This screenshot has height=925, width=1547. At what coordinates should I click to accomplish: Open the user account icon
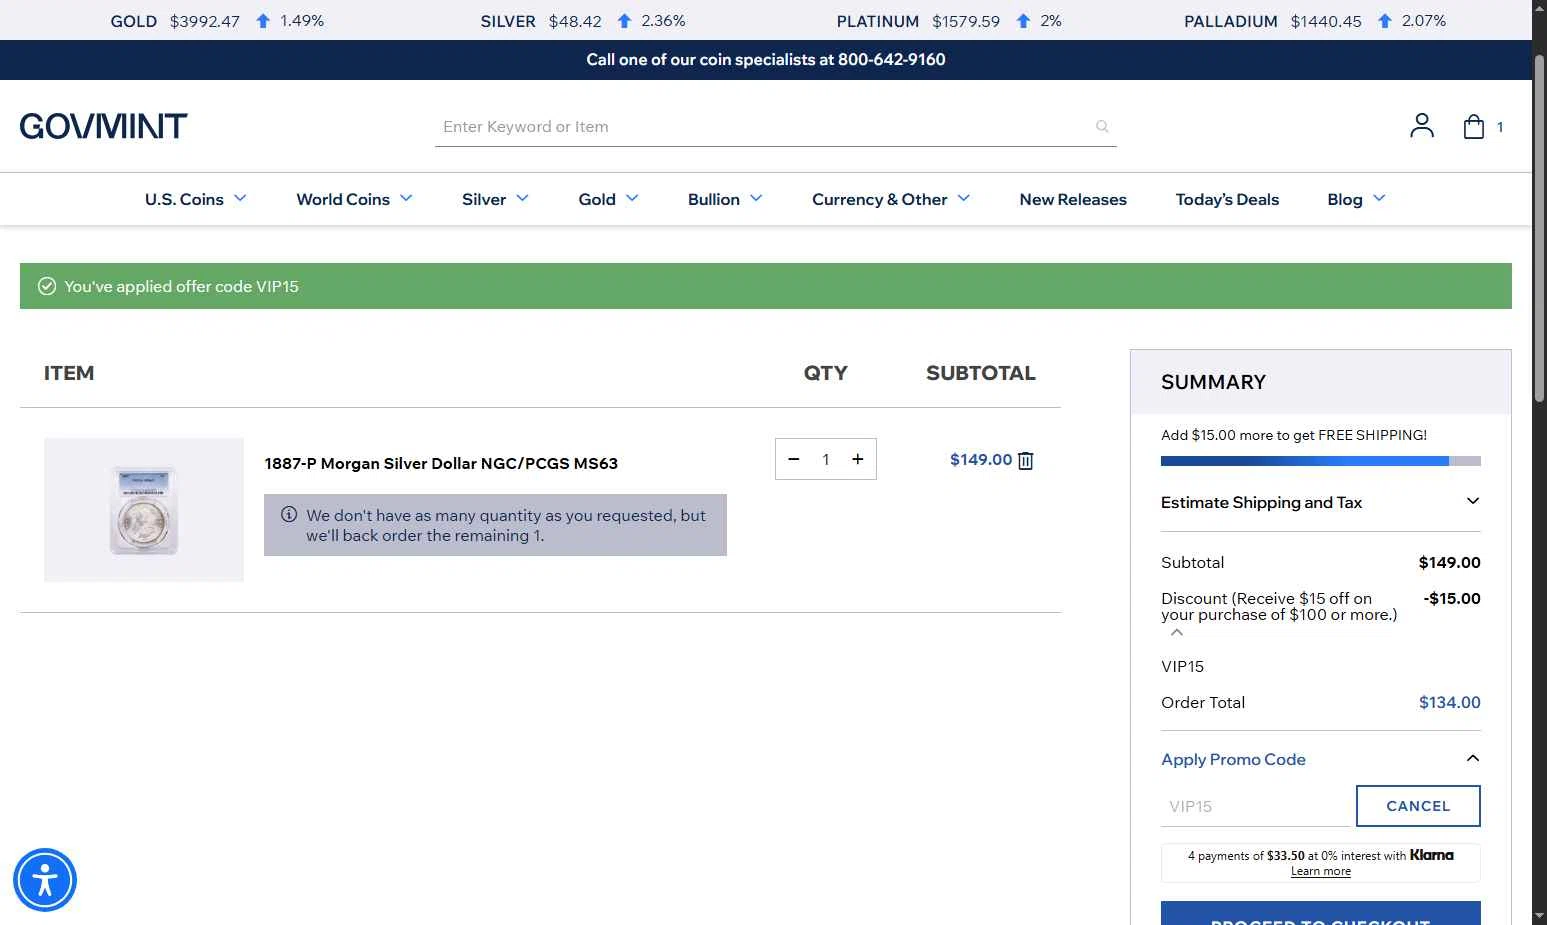pos(1421,126)
